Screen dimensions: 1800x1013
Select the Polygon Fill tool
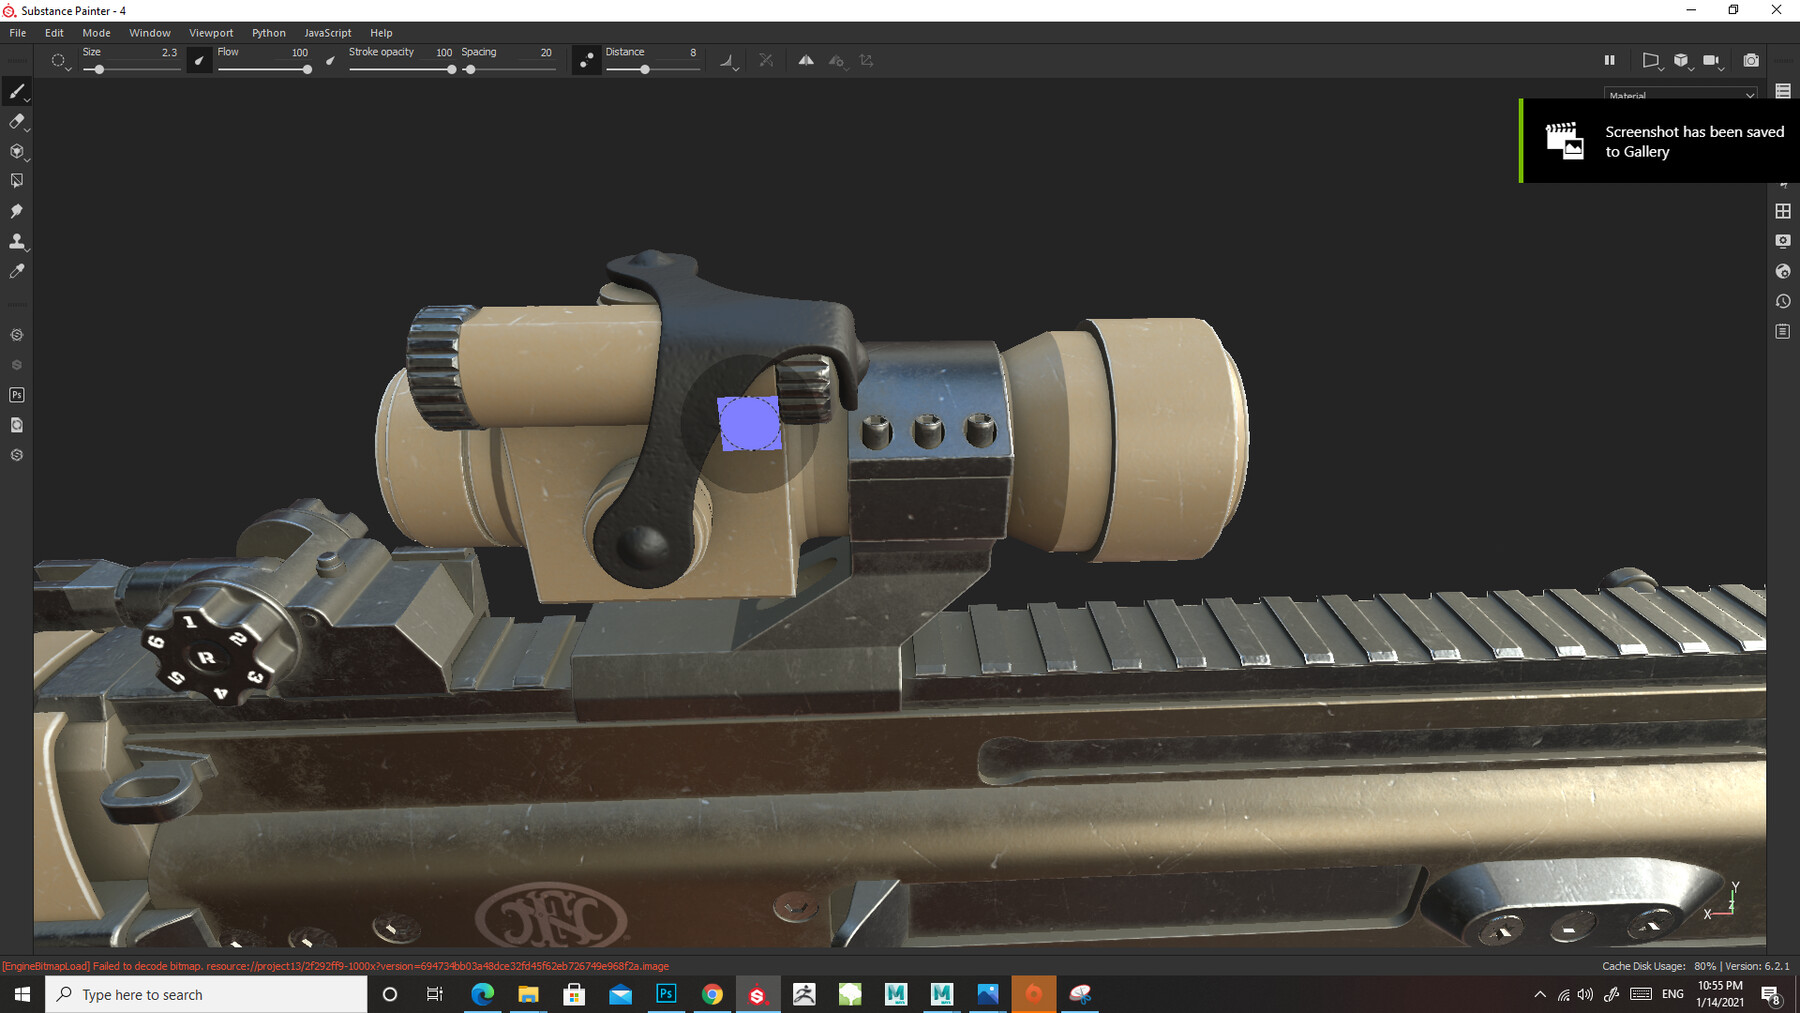[16, 180]
